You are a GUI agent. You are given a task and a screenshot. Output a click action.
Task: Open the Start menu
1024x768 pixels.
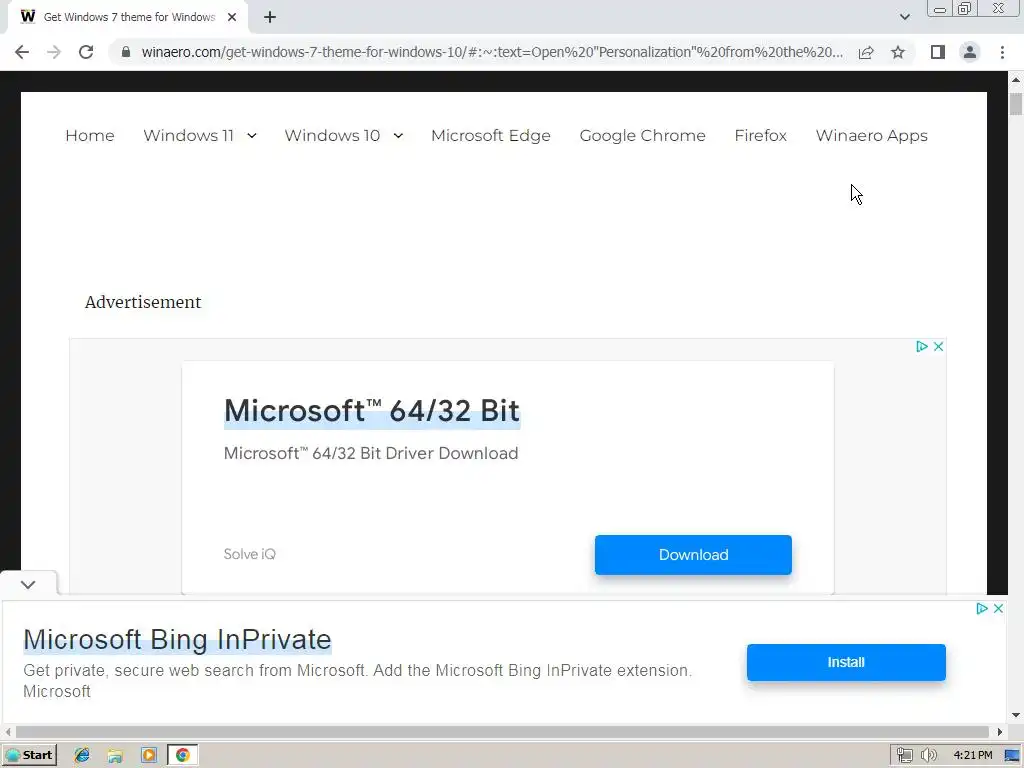click(29, 755)
